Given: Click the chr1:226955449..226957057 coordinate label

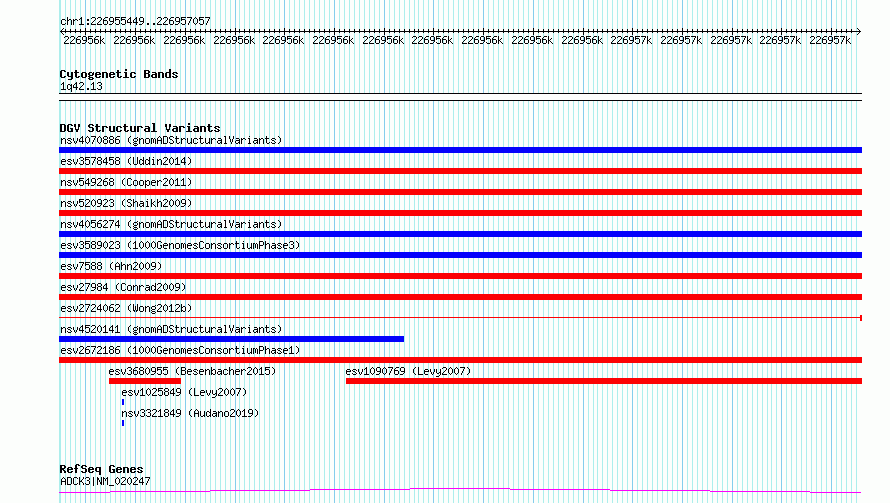Looking at the screenshot, I should (x=135, y=21).
